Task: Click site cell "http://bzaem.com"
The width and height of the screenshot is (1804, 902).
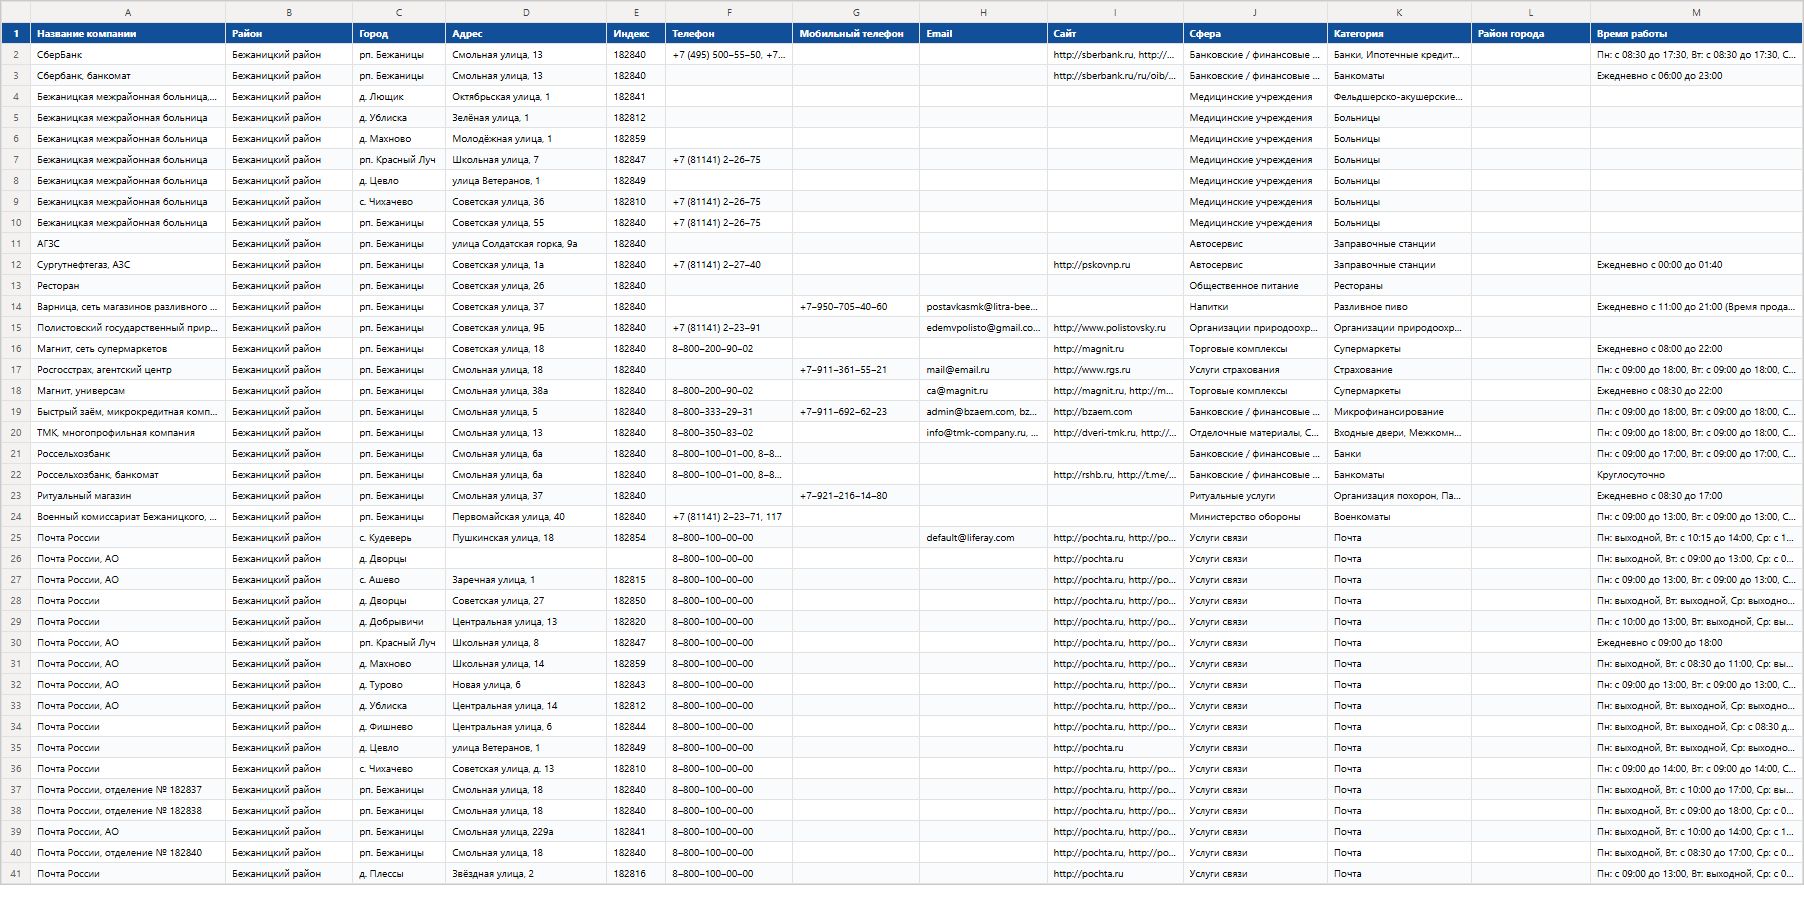Action: (1115, 412)
